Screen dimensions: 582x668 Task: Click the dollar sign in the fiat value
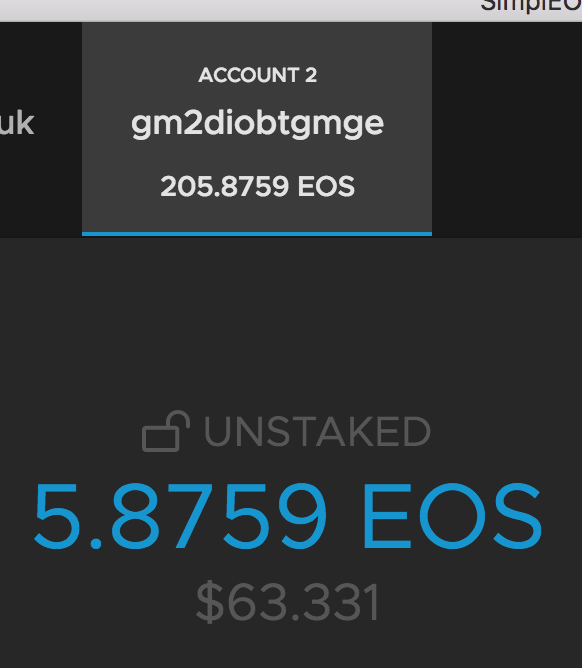coord(210,602)
